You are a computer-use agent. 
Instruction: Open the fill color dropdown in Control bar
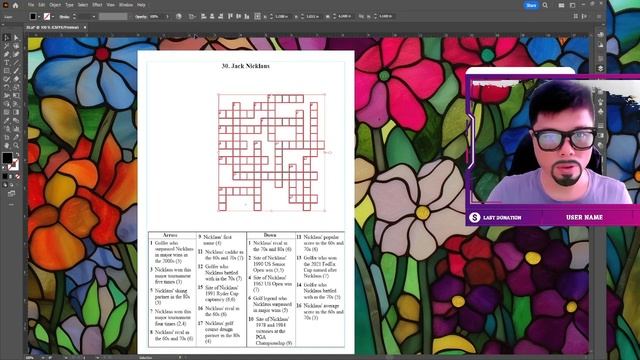coord(39,16)
